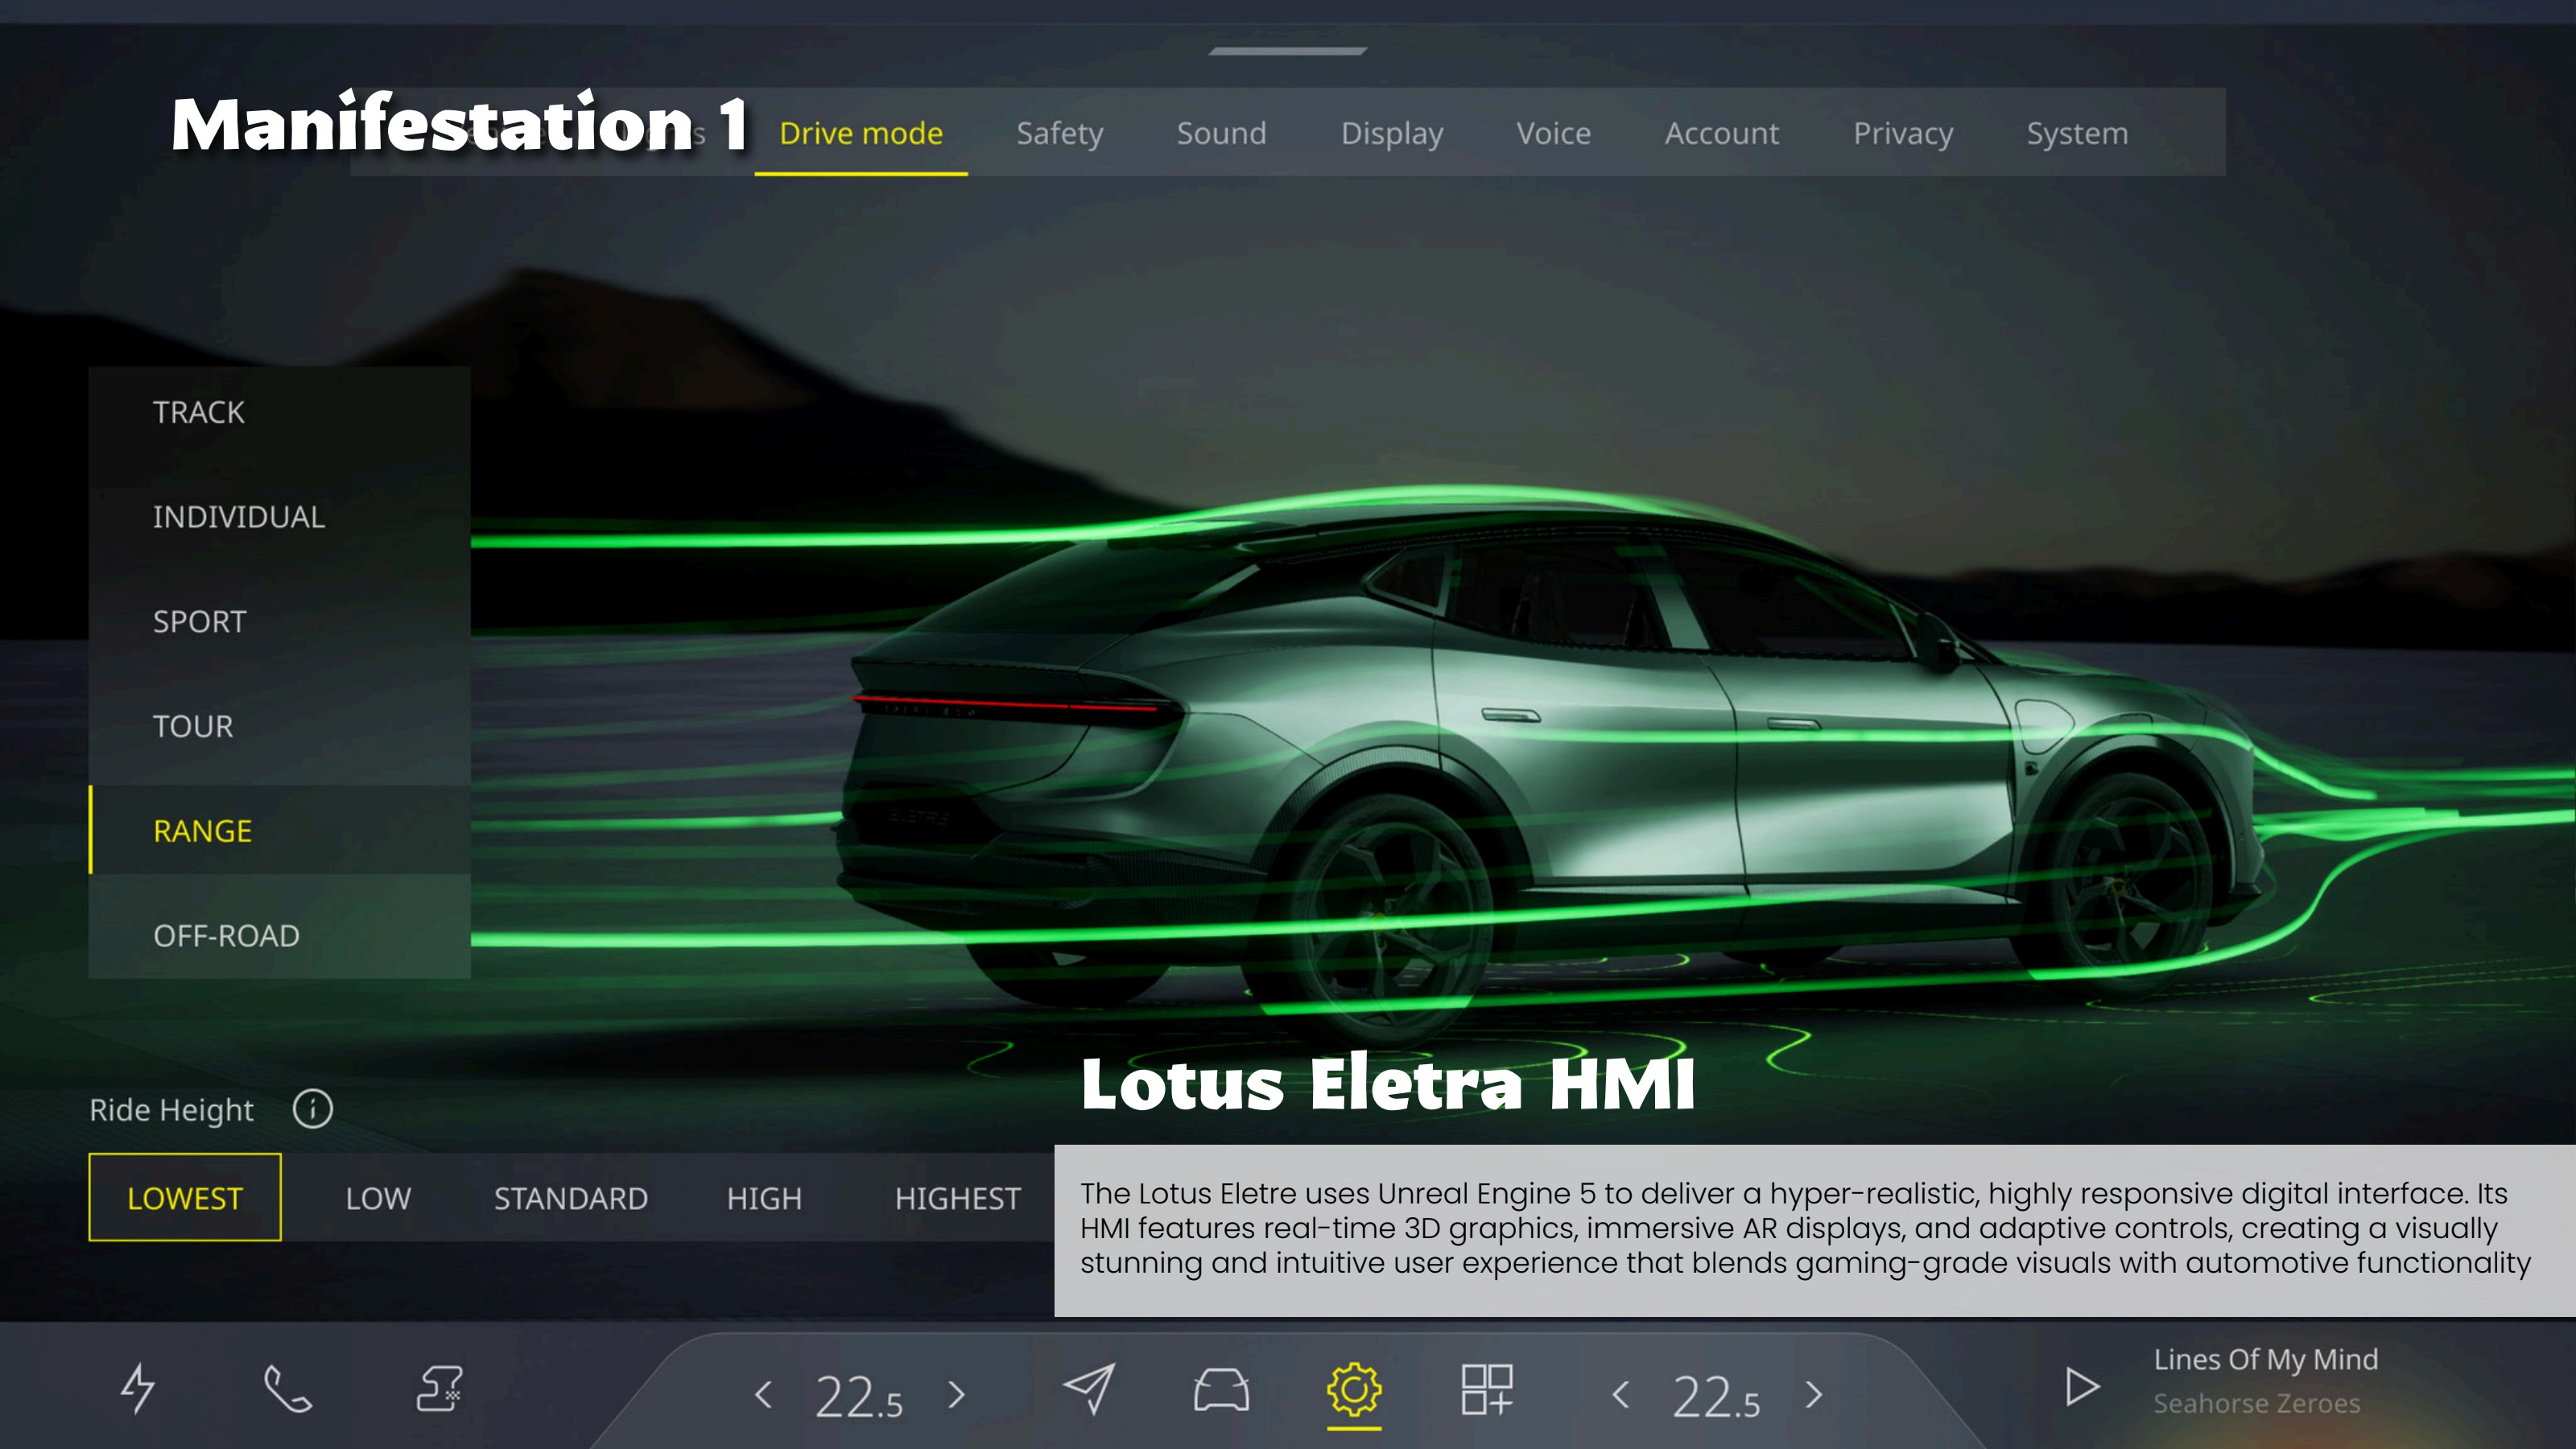Decrease left temperature with left chevron

(x=764, y=1395)
